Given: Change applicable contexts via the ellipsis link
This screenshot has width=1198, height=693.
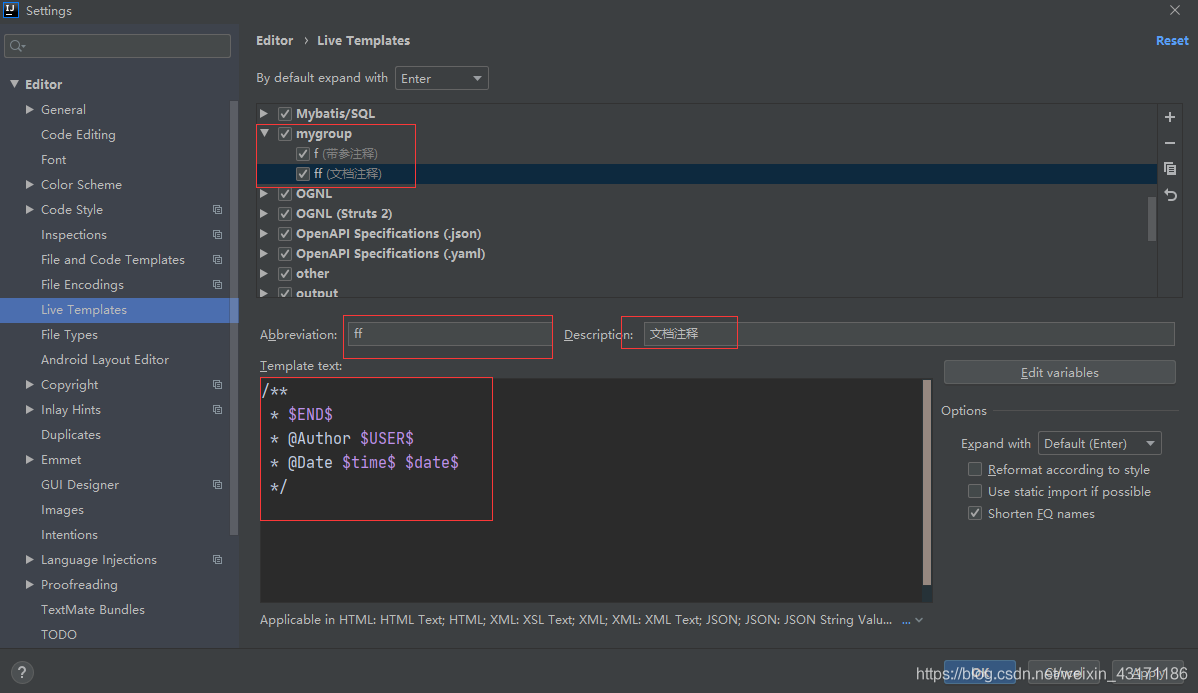Looking at the screenshot, I should 906,620.
